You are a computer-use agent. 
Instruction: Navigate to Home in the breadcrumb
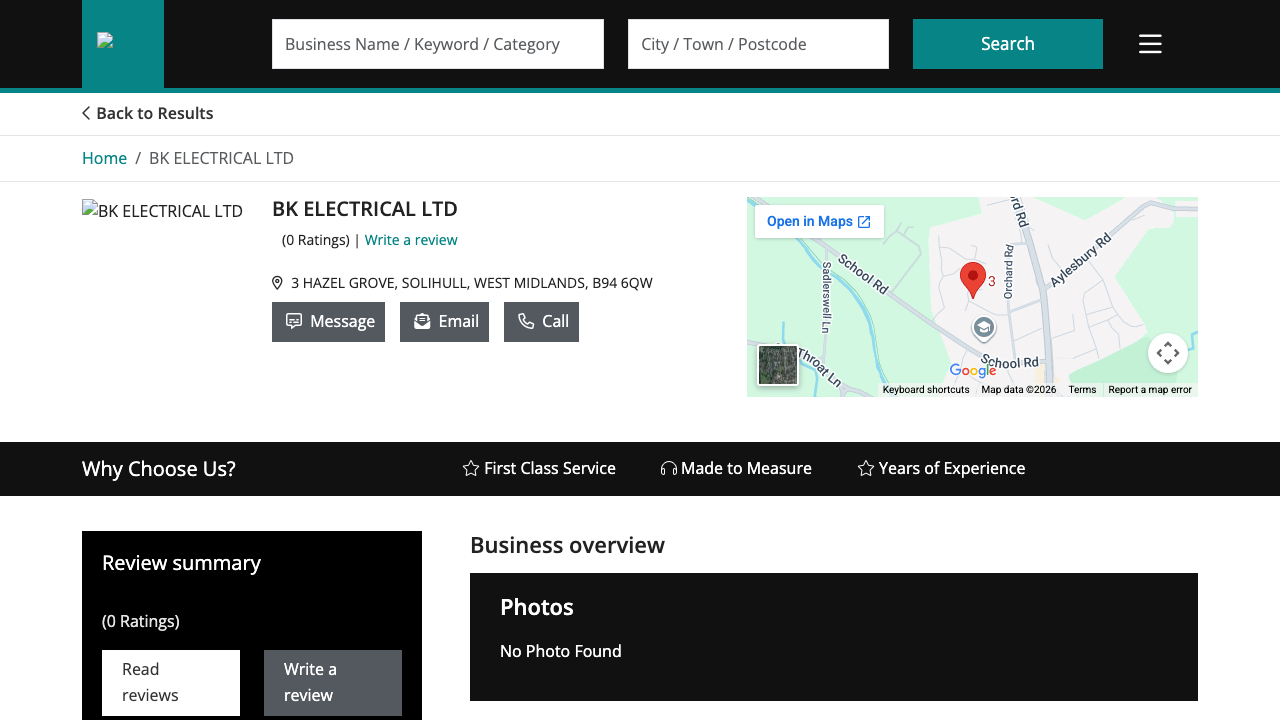pos(104,158)
